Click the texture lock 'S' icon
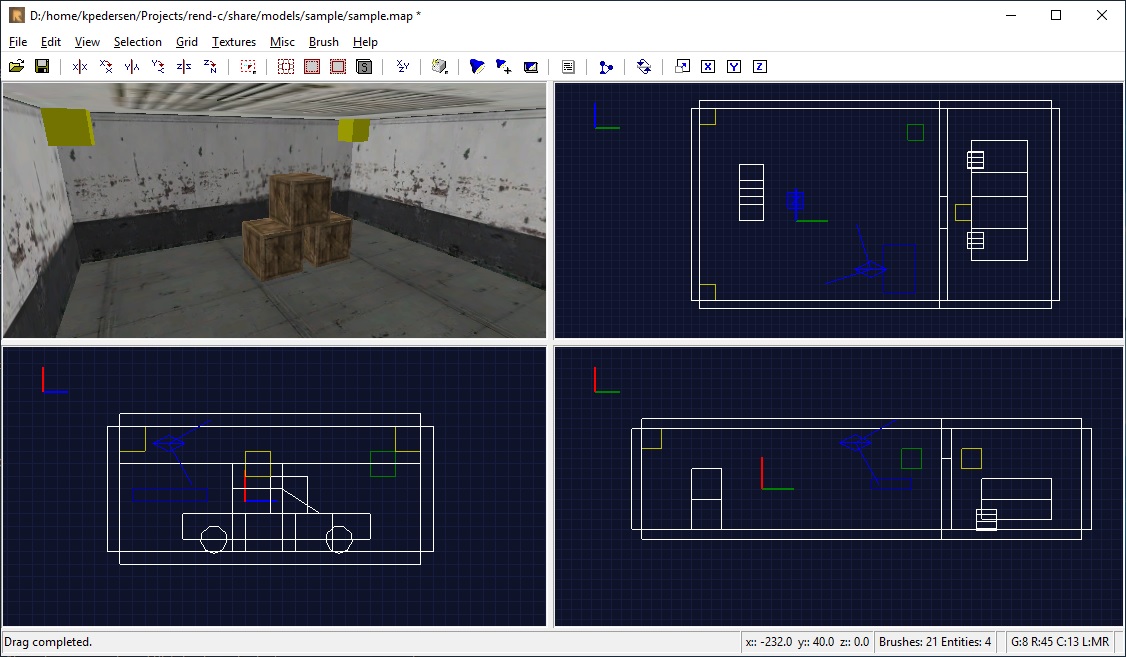Viewport: 1126px width, 657px height. pyautogui.click(x=364, y=66)
